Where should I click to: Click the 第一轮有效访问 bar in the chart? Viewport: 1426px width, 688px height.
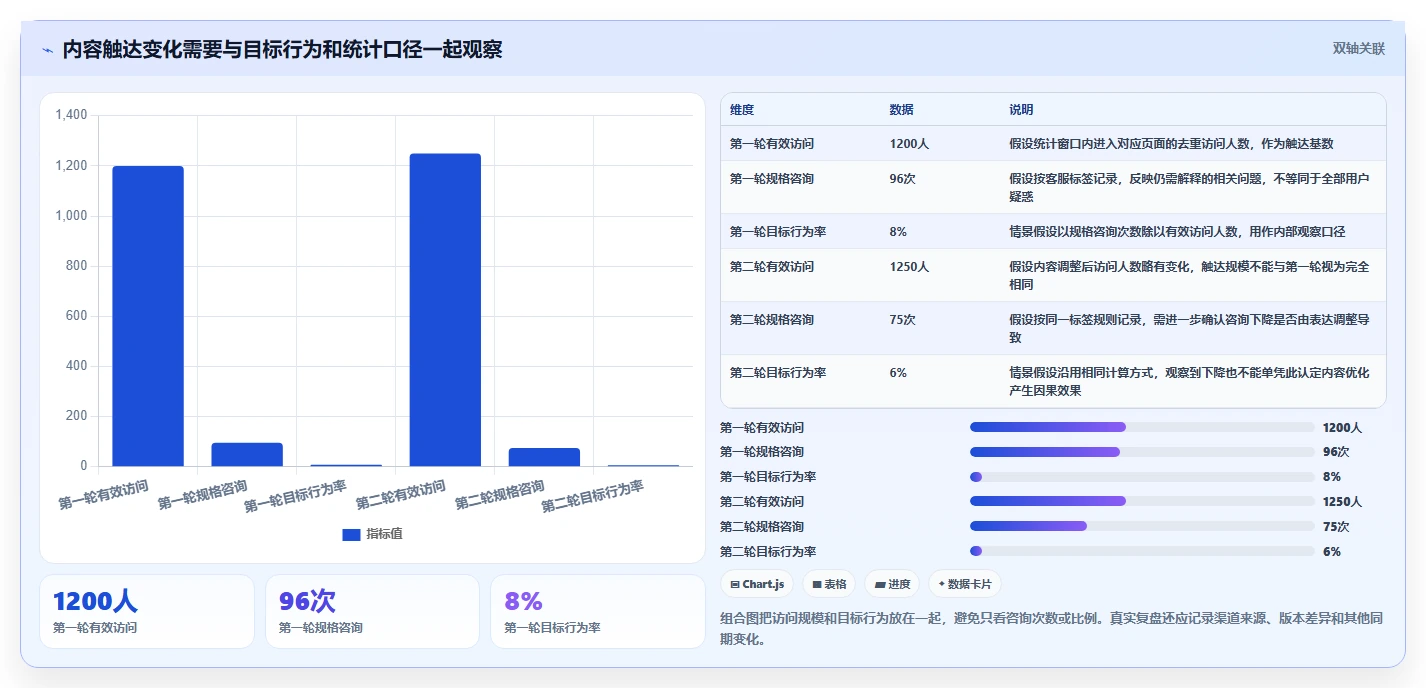click(148, 316)
